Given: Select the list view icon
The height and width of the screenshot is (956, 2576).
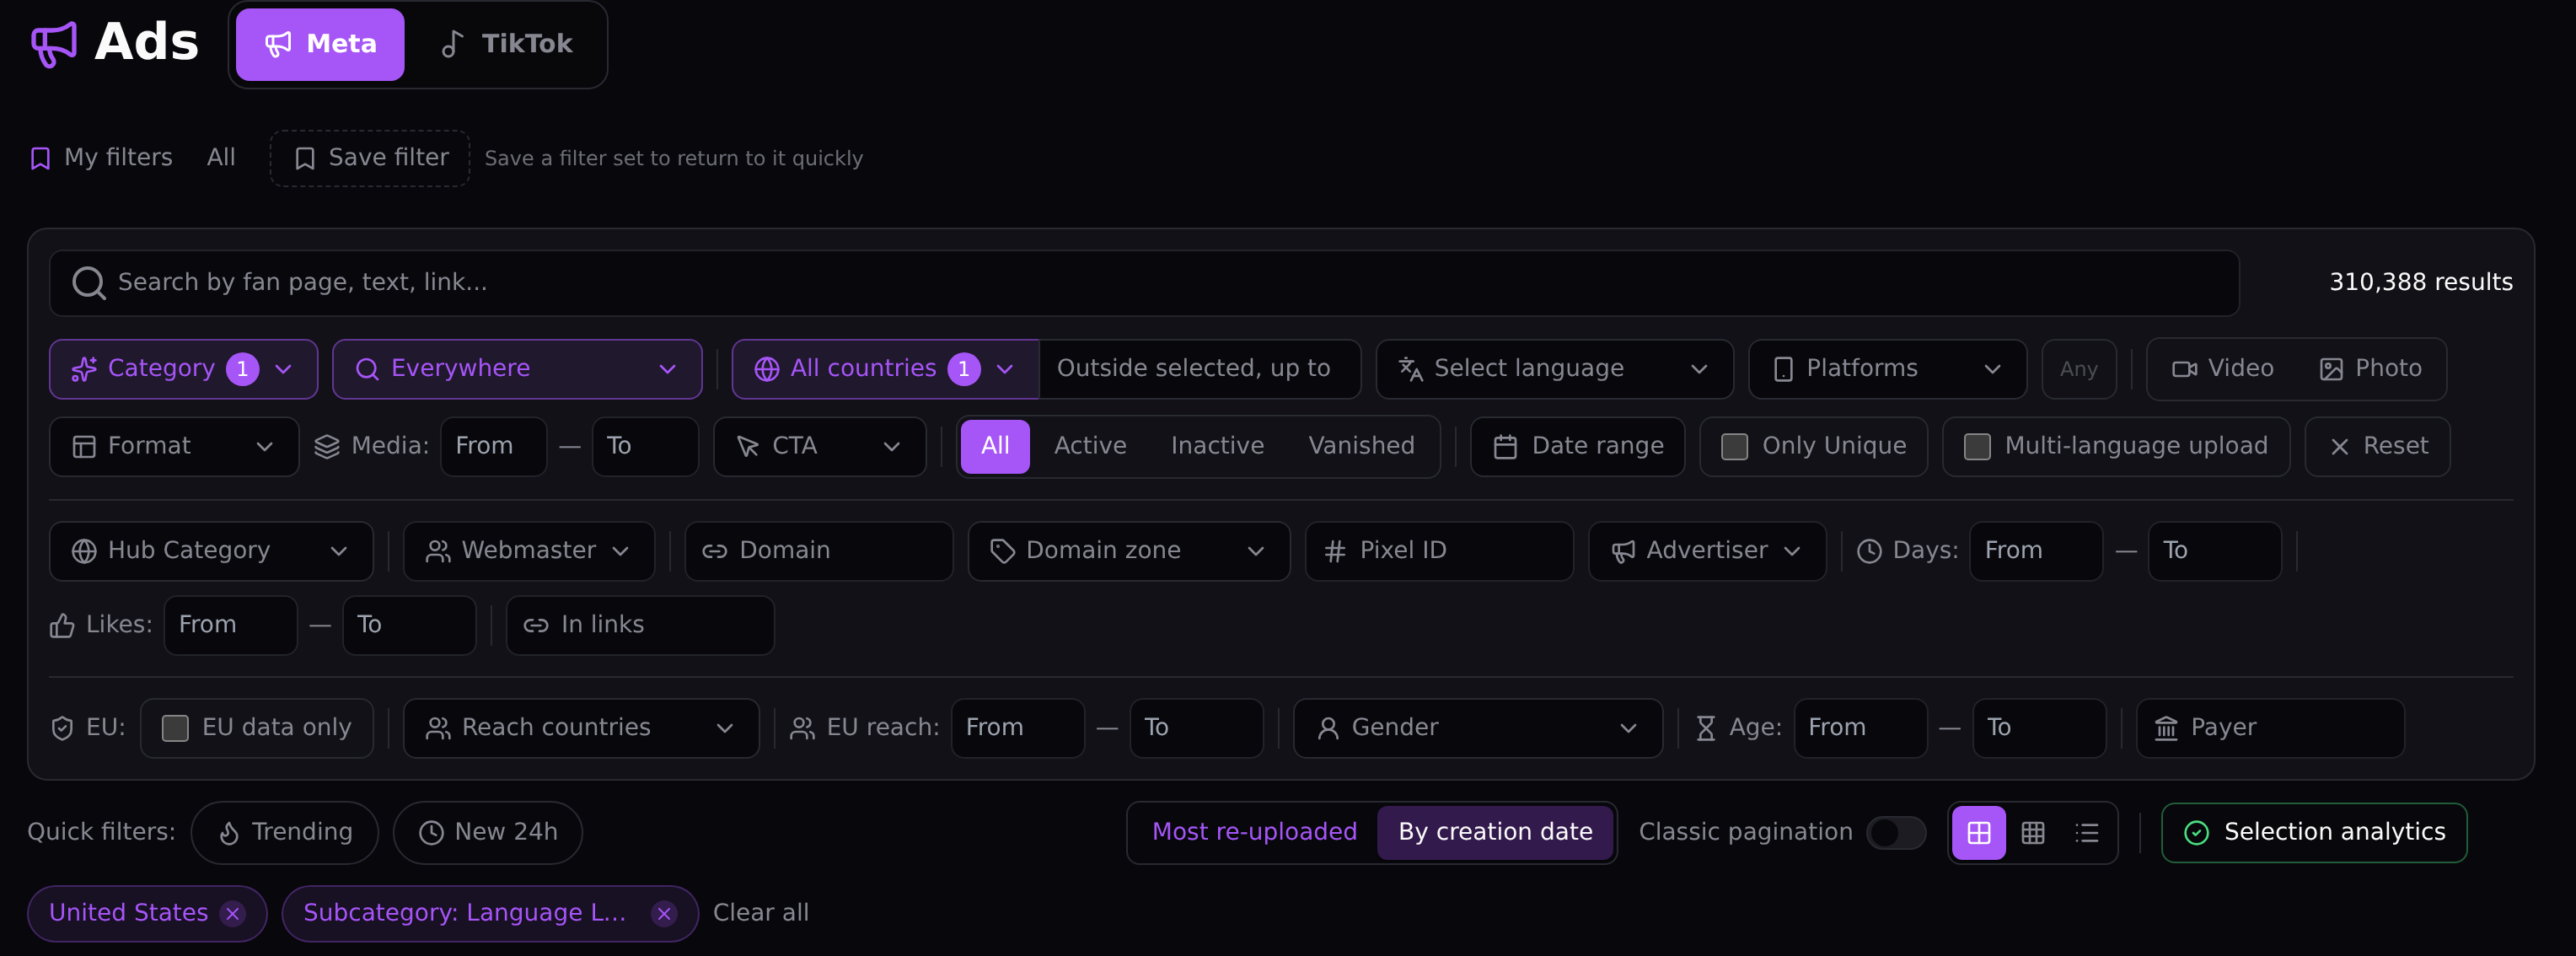Looking at the screenshot, I should [x=2086, y=833].
